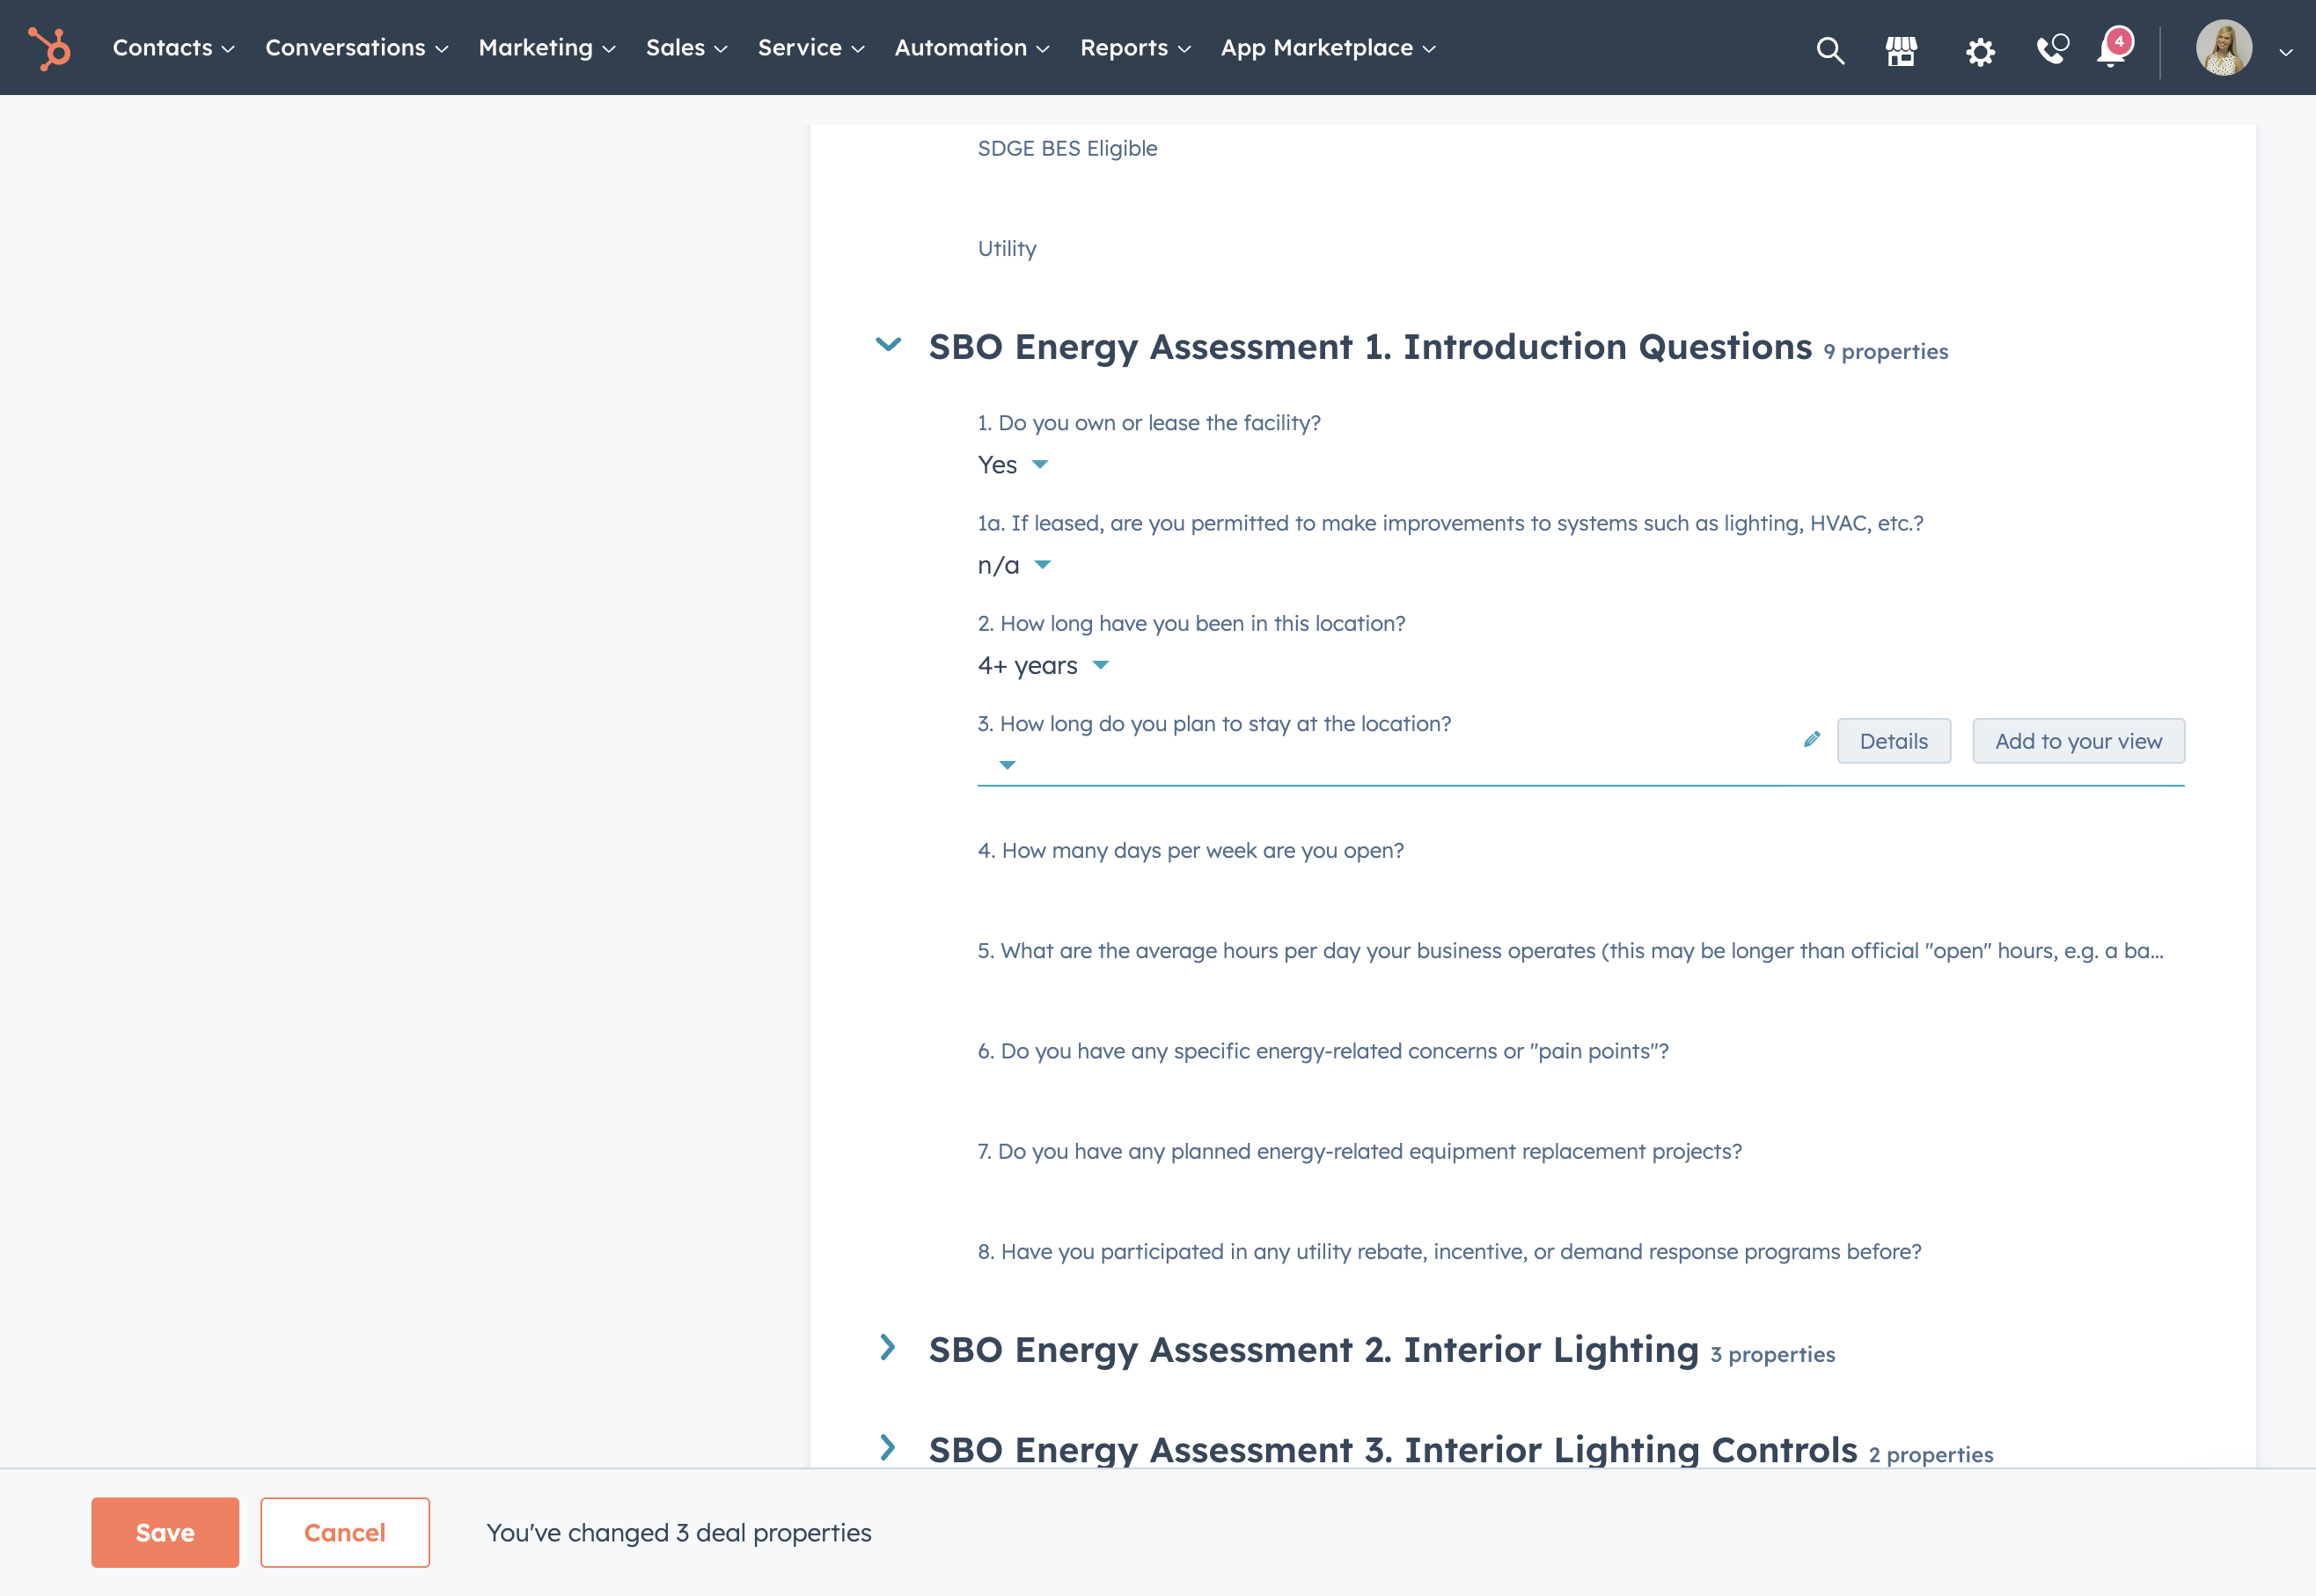Click question 1a about leased improvements
This screenshot has height=1596, width=2316.
pyautogui.click(x=1450, y=523)
